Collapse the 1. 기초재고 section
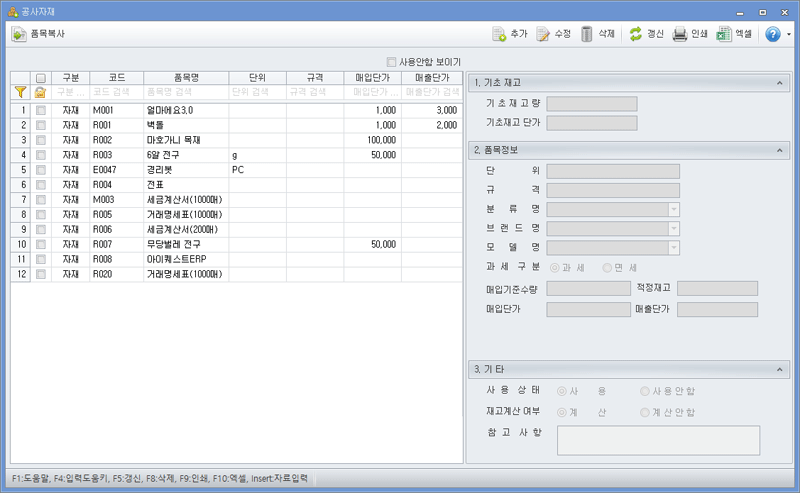Image resolution: width=800 pixels, height=493 pixels. coord(778,82)
